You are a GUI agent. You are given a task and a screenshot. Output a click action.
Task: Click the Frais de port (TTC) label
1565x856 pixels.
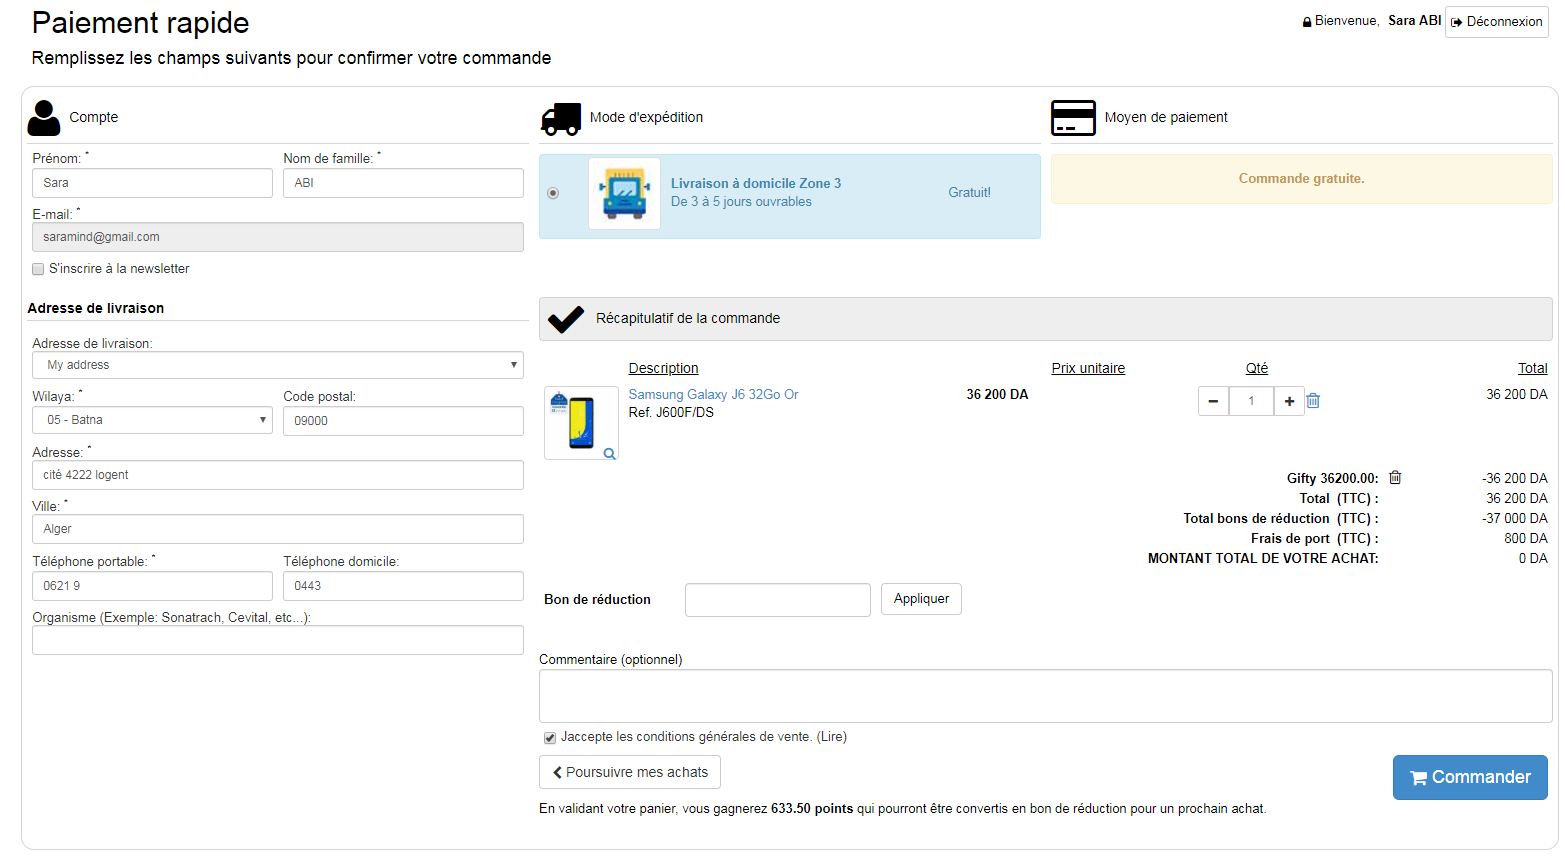click(1314, 538)
